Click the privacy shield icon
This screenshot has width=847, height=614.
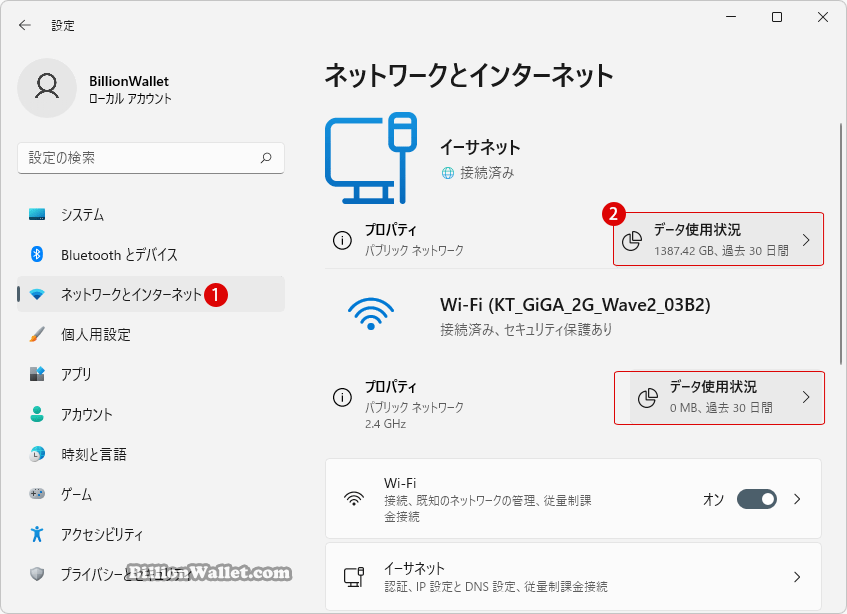point(37,573)
